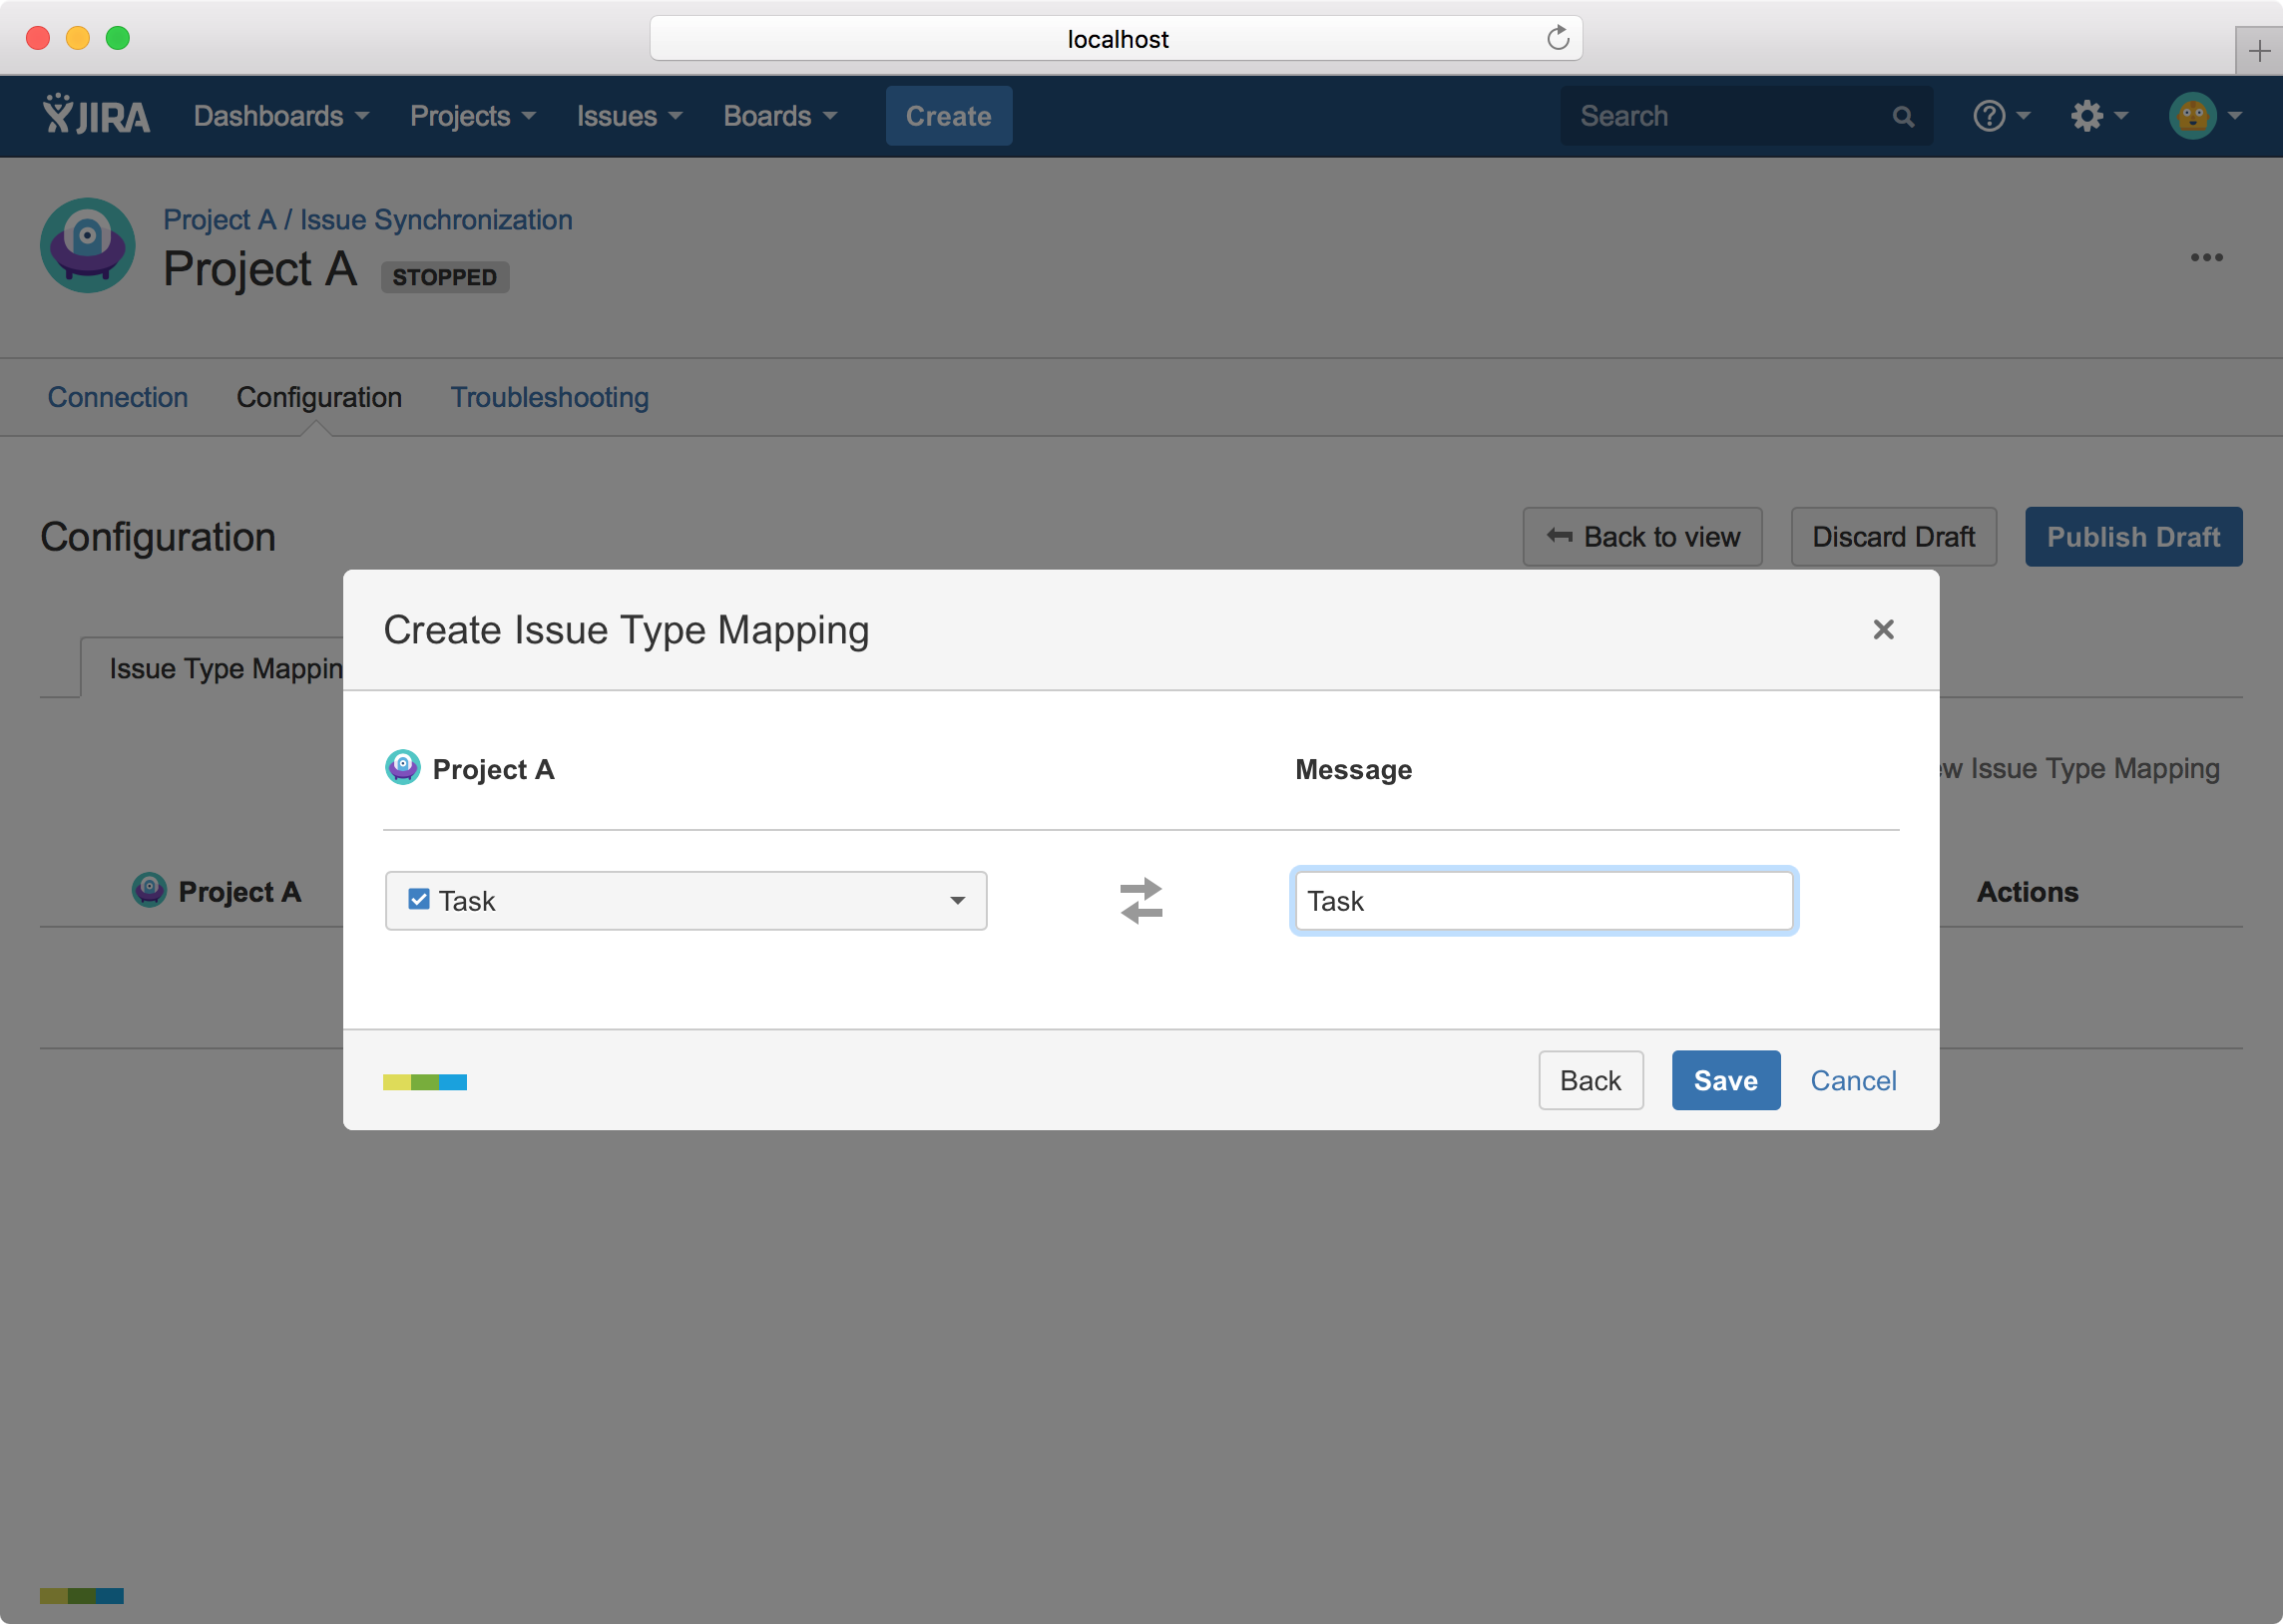Click the Project A avatar in header
The image size is (2283, 1624).
(88, 246)
